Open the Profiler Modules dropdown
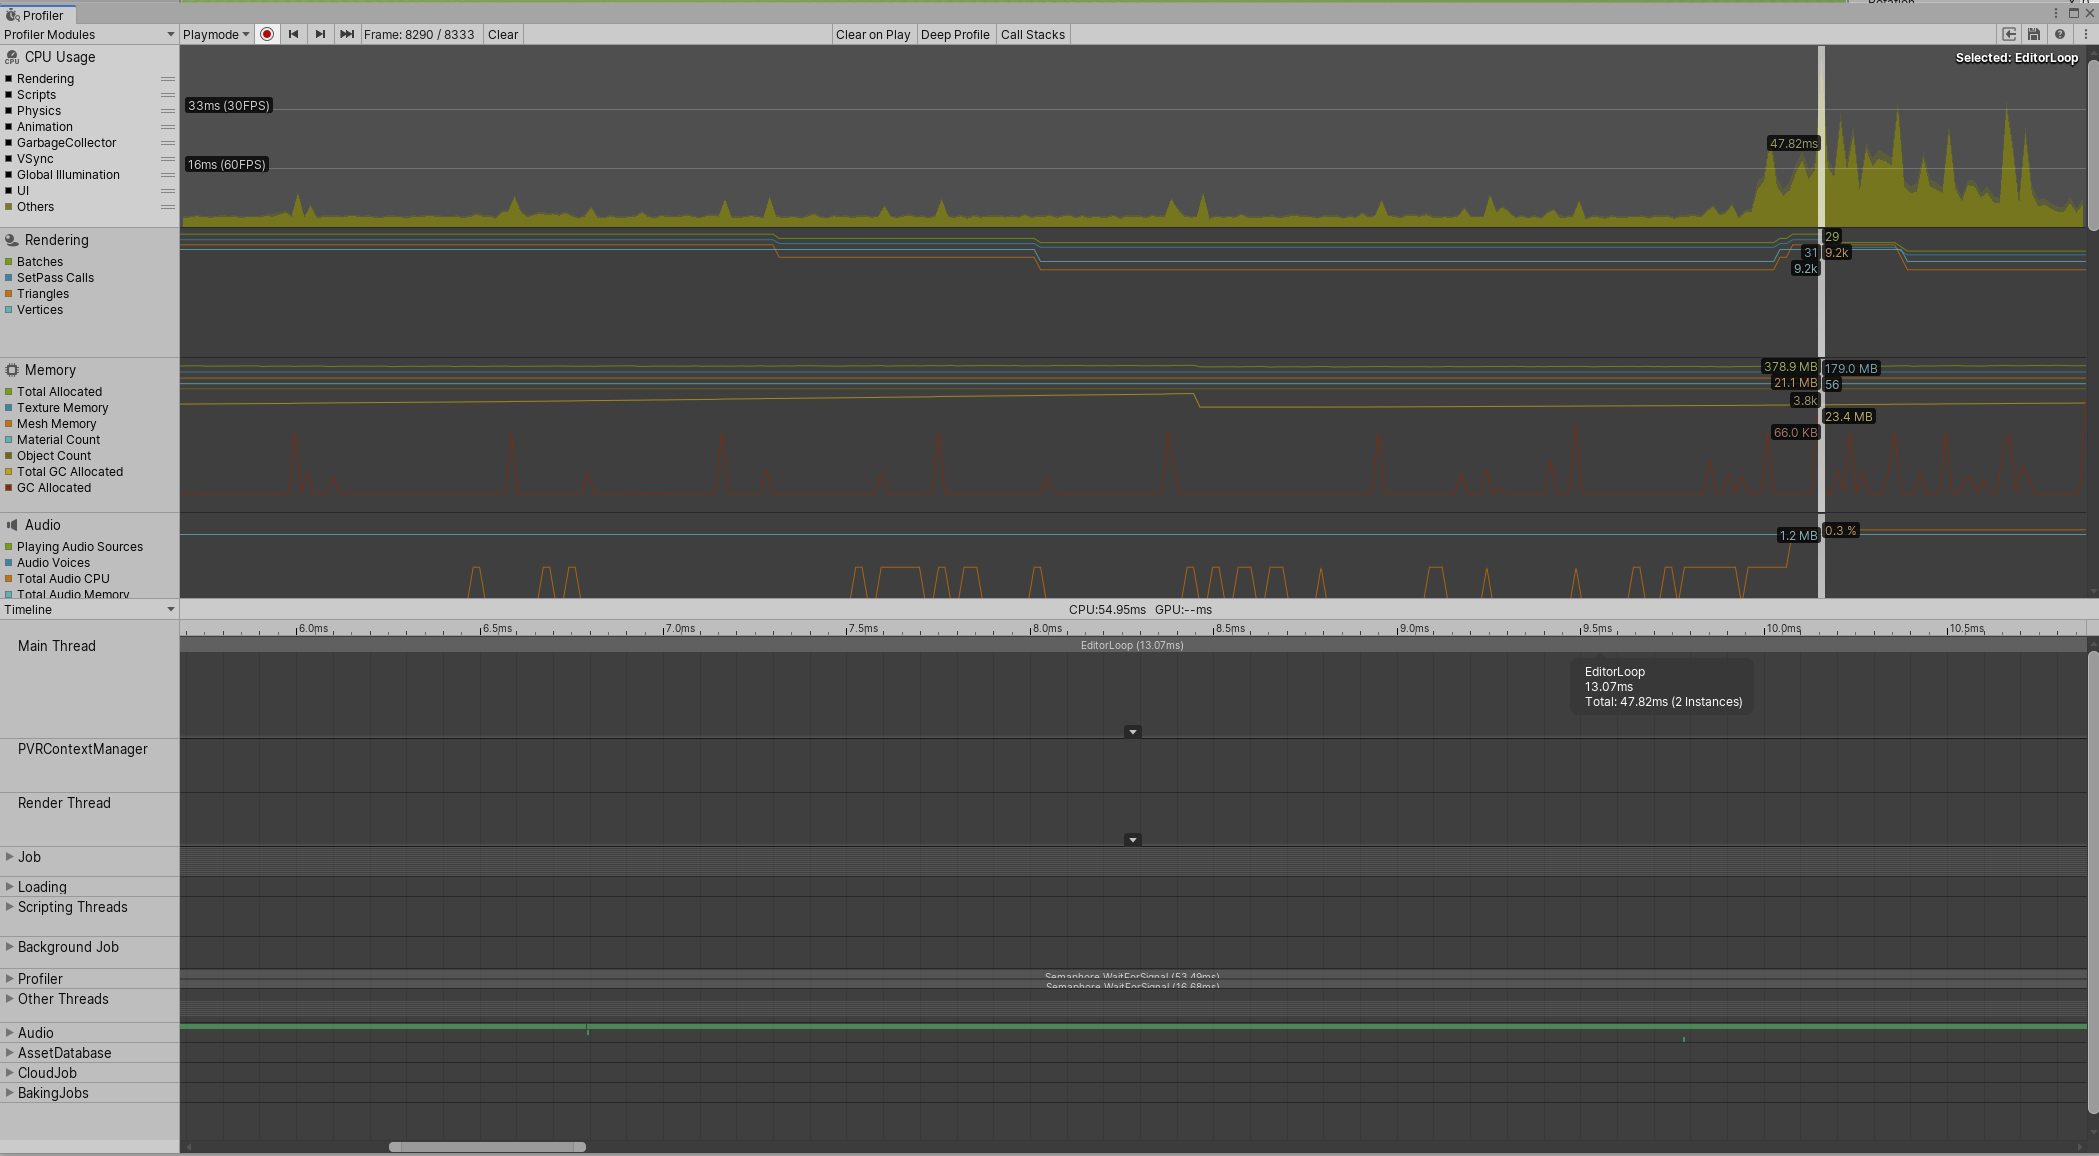Image resolution: width=2099 pixels, height=1156 pixels. point(88,34)
